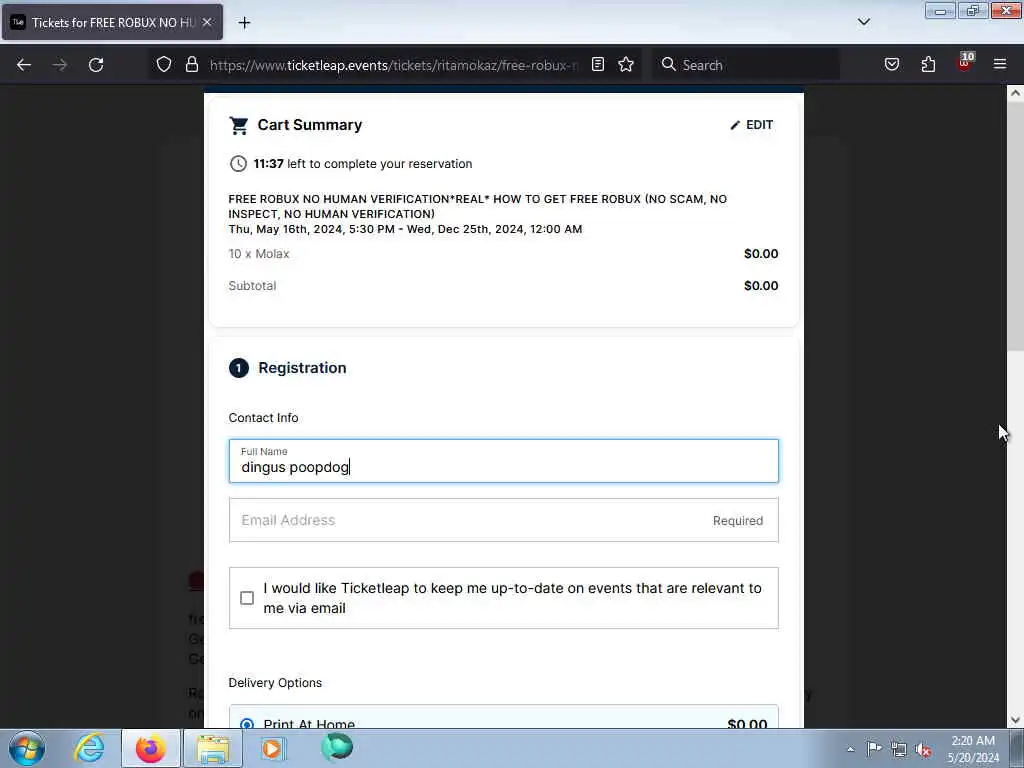Open the uBlock extension icon showing 10

pyautogui.click(x=965, y=62)
